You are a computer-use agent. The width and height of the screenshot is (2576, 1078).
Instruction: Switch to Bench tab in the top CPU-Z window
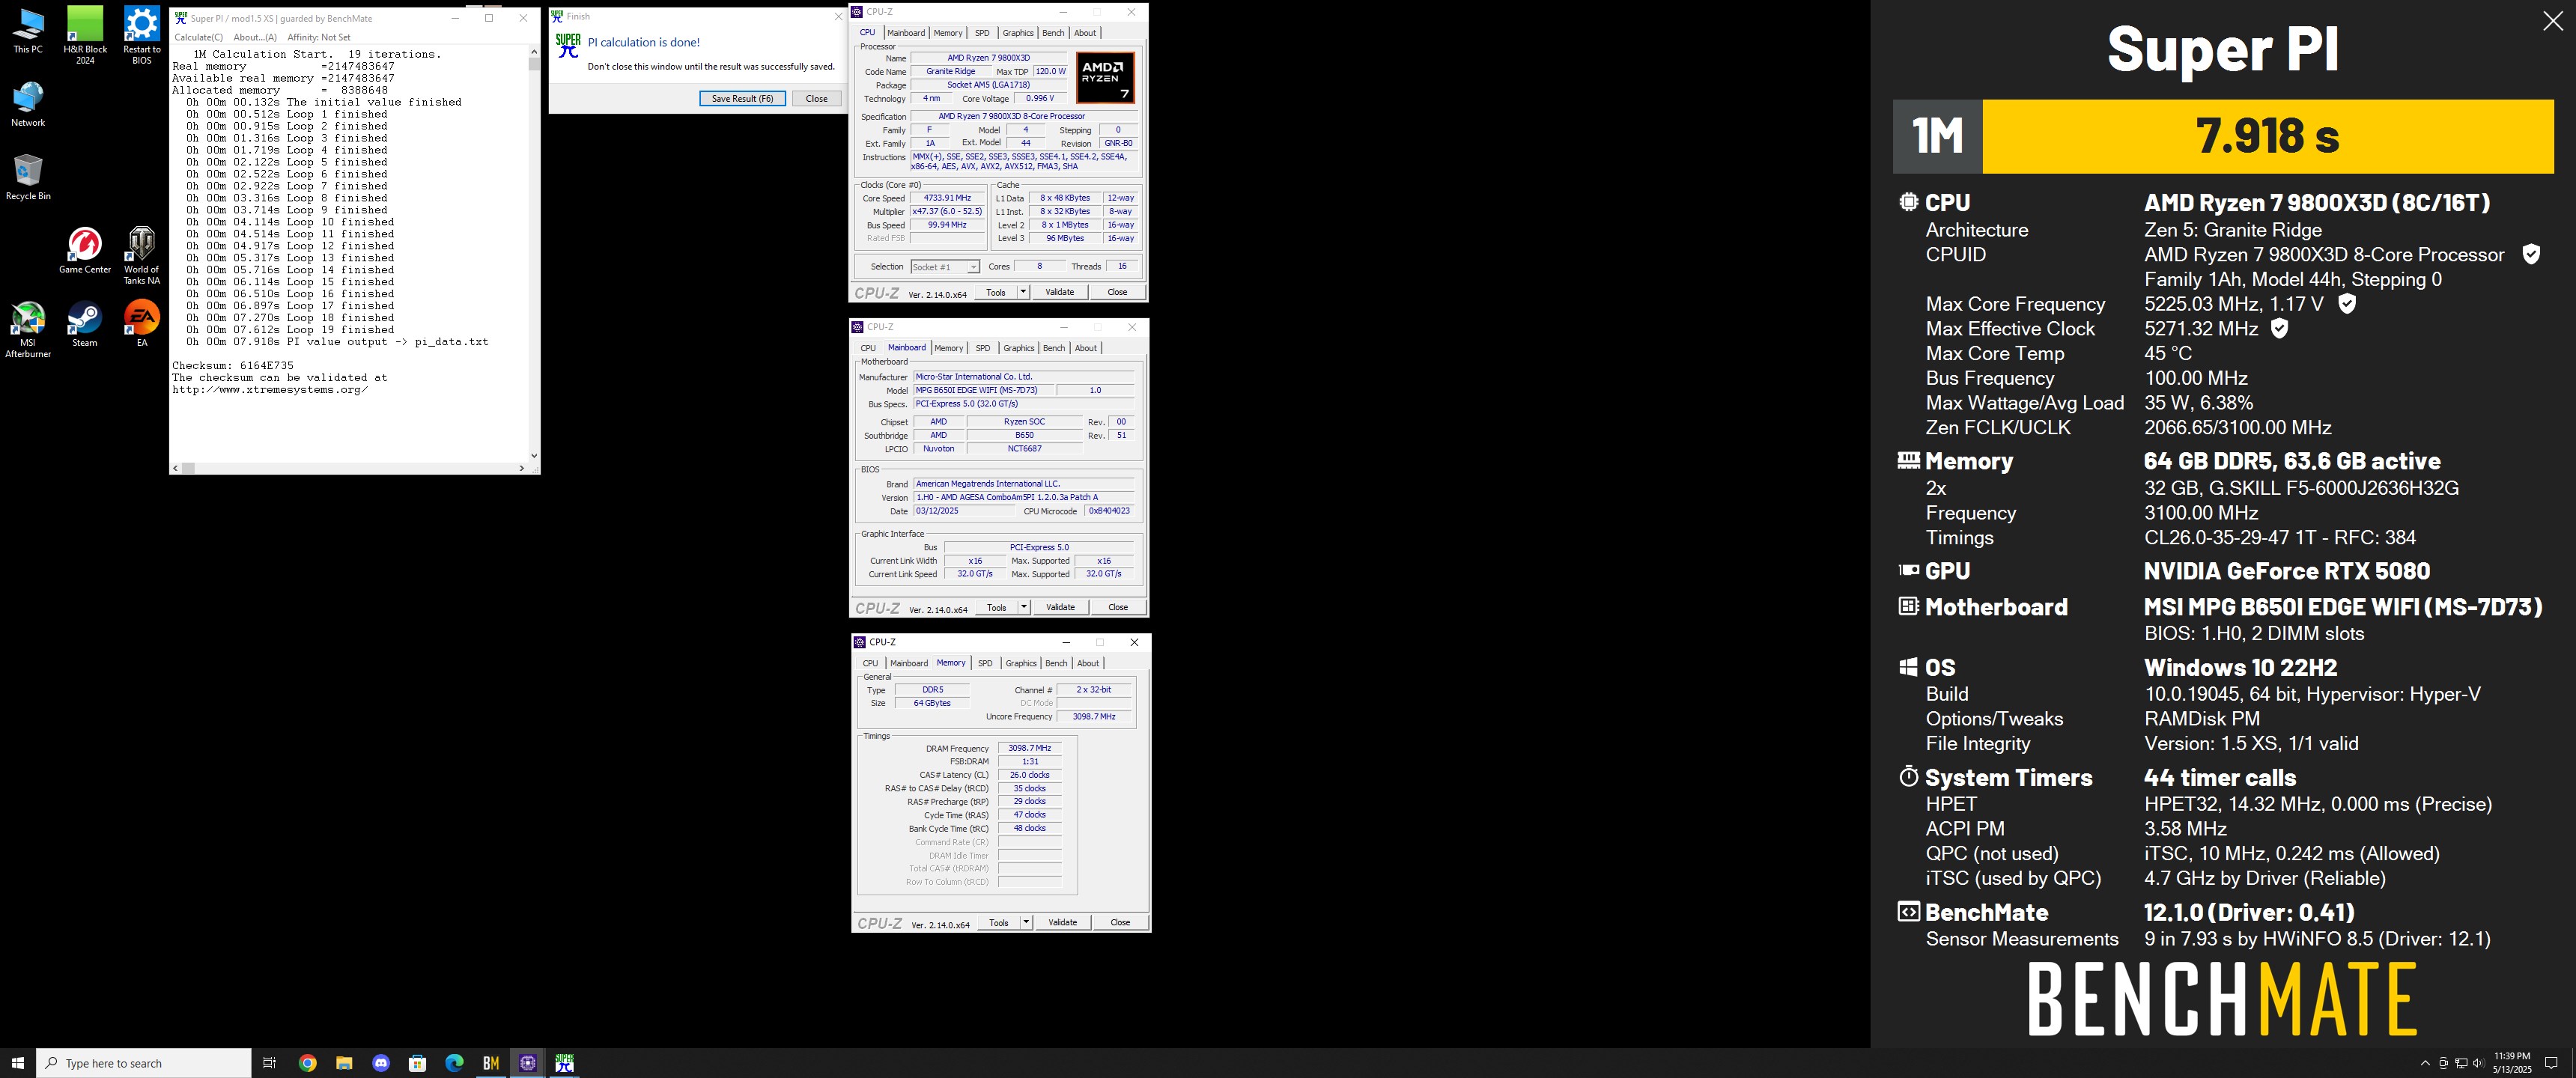pos(1053,33)
